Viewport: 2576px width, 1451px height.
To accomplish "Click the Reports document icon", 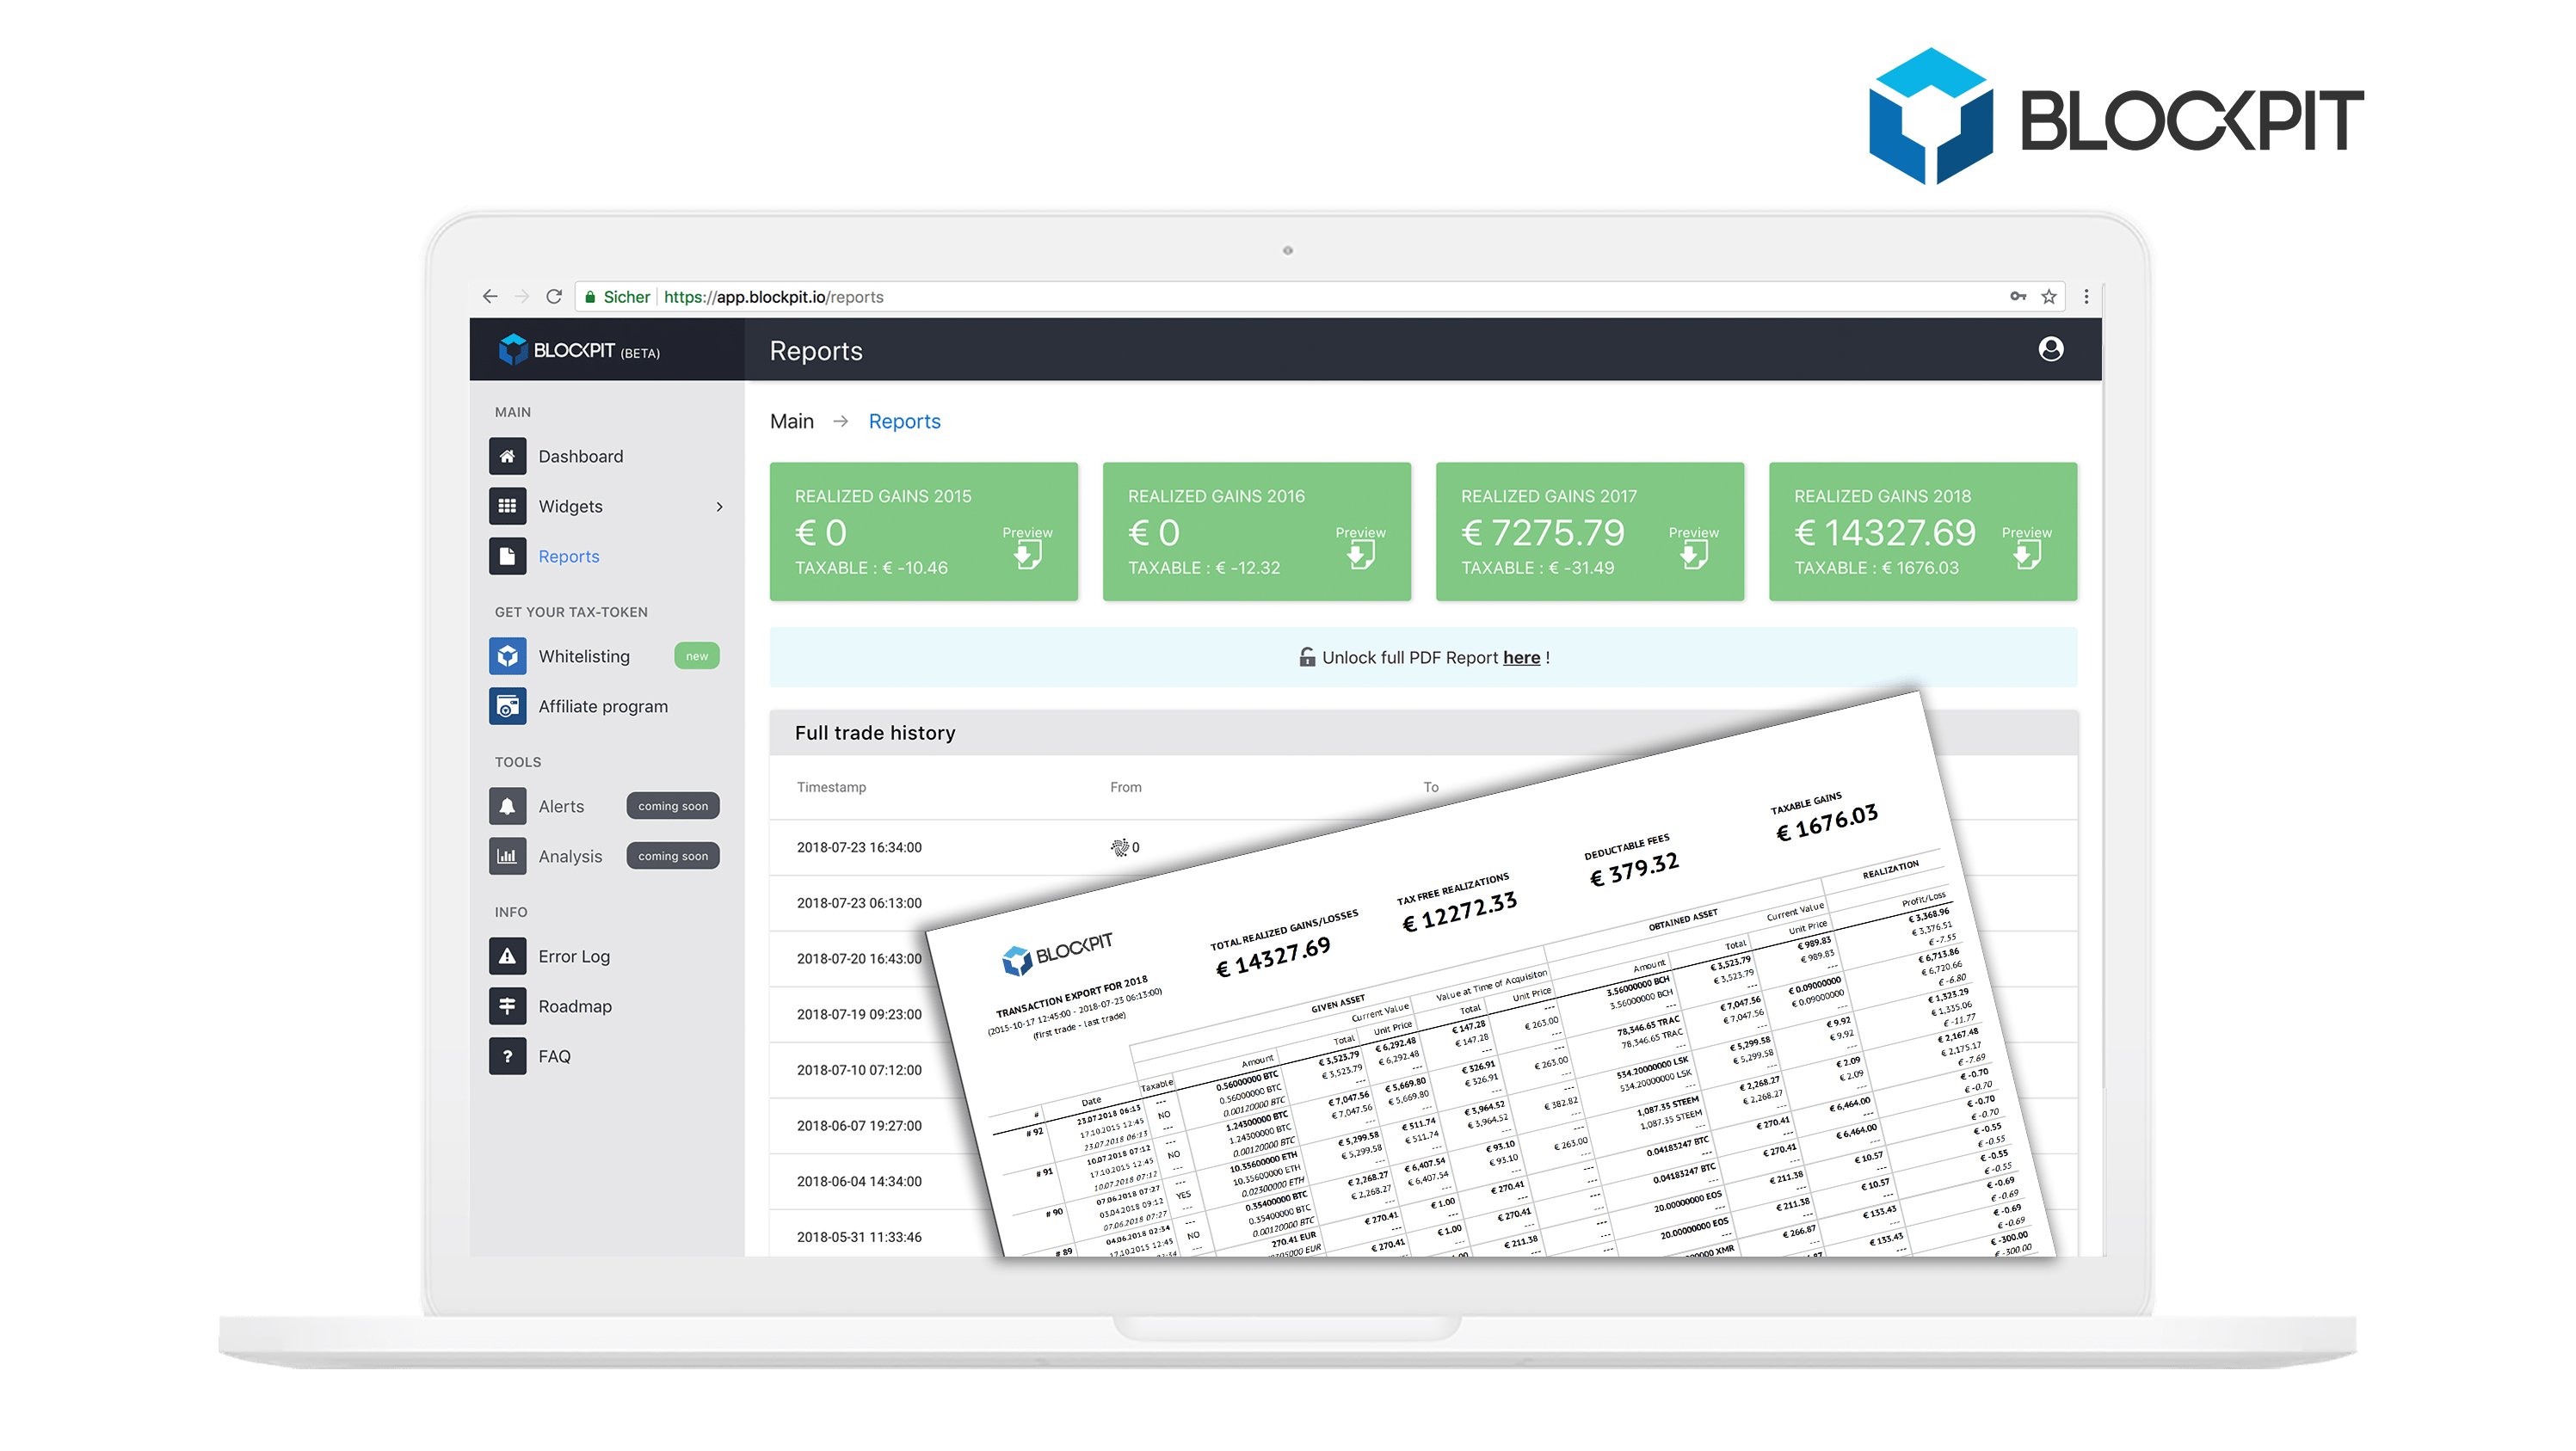I will coord(507,556).
